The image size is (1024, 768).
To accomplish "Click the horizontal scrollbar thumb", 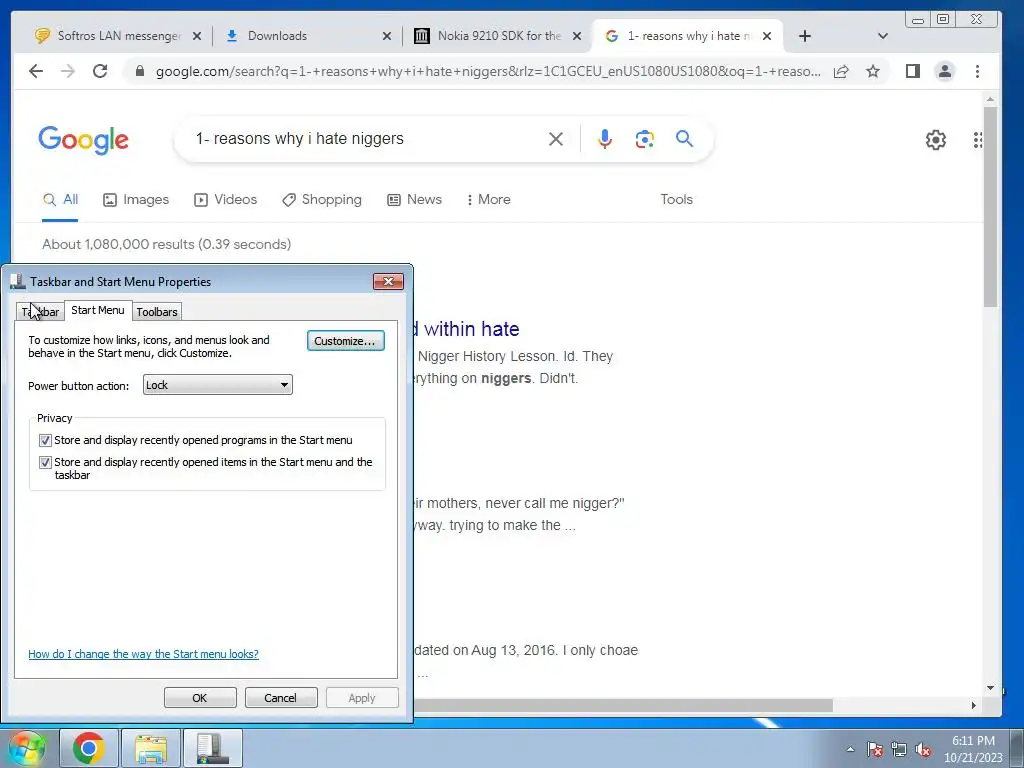I will pyautogui.click(x=623, y=705).
